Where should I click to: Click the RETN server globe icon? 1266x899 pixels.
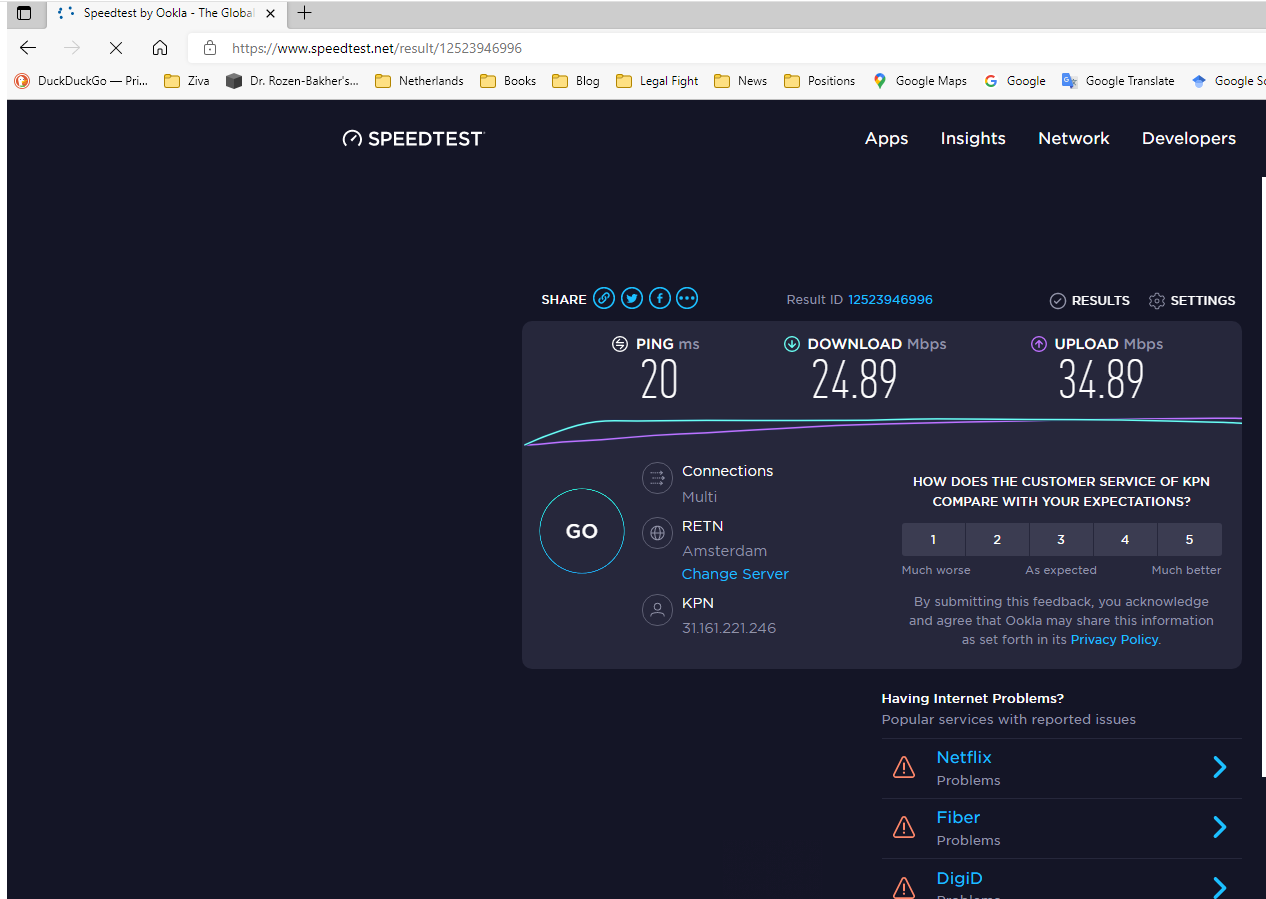[657, 533]
